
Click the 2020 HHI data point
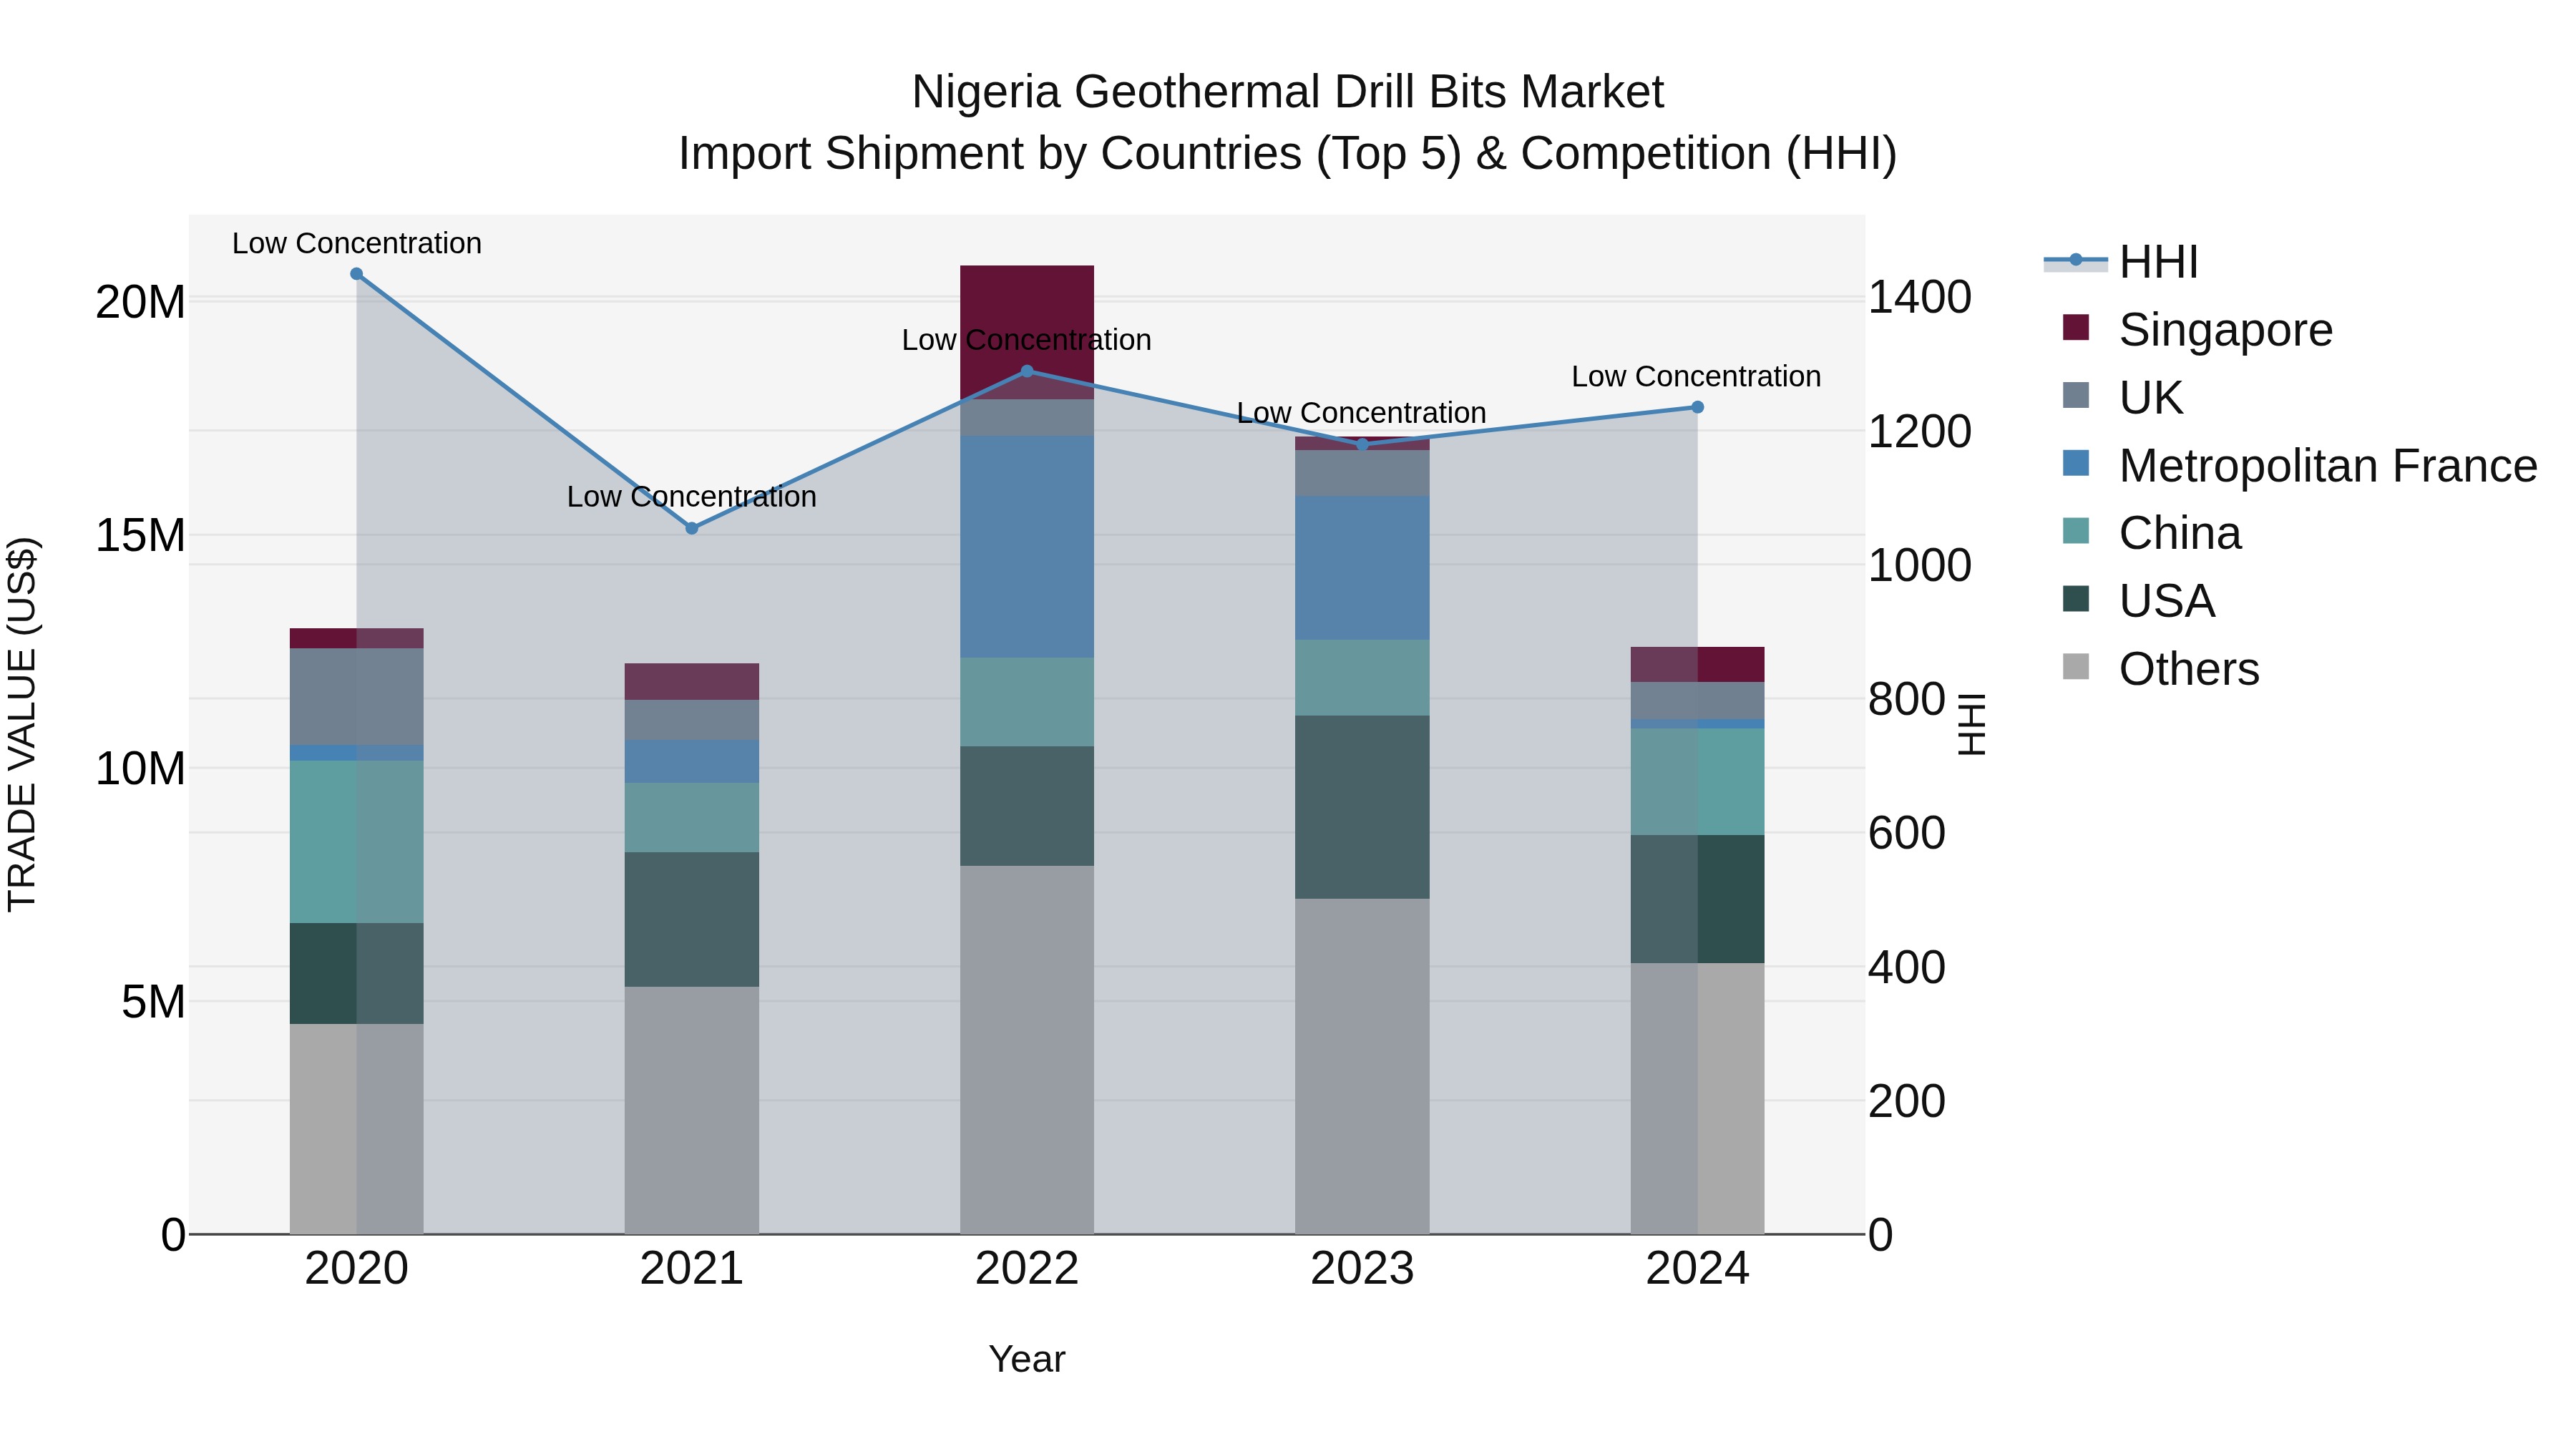click(x=357, y=274)
